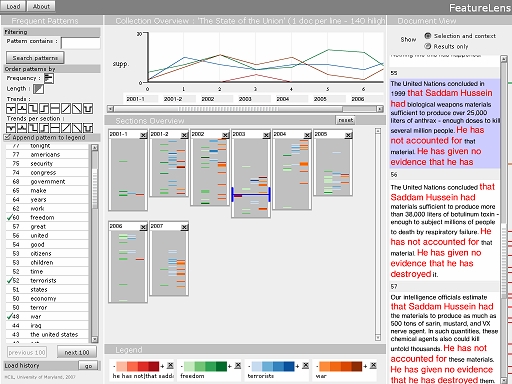Choose the Results only radio option
The image size is (512, 384).
[428, 46]
